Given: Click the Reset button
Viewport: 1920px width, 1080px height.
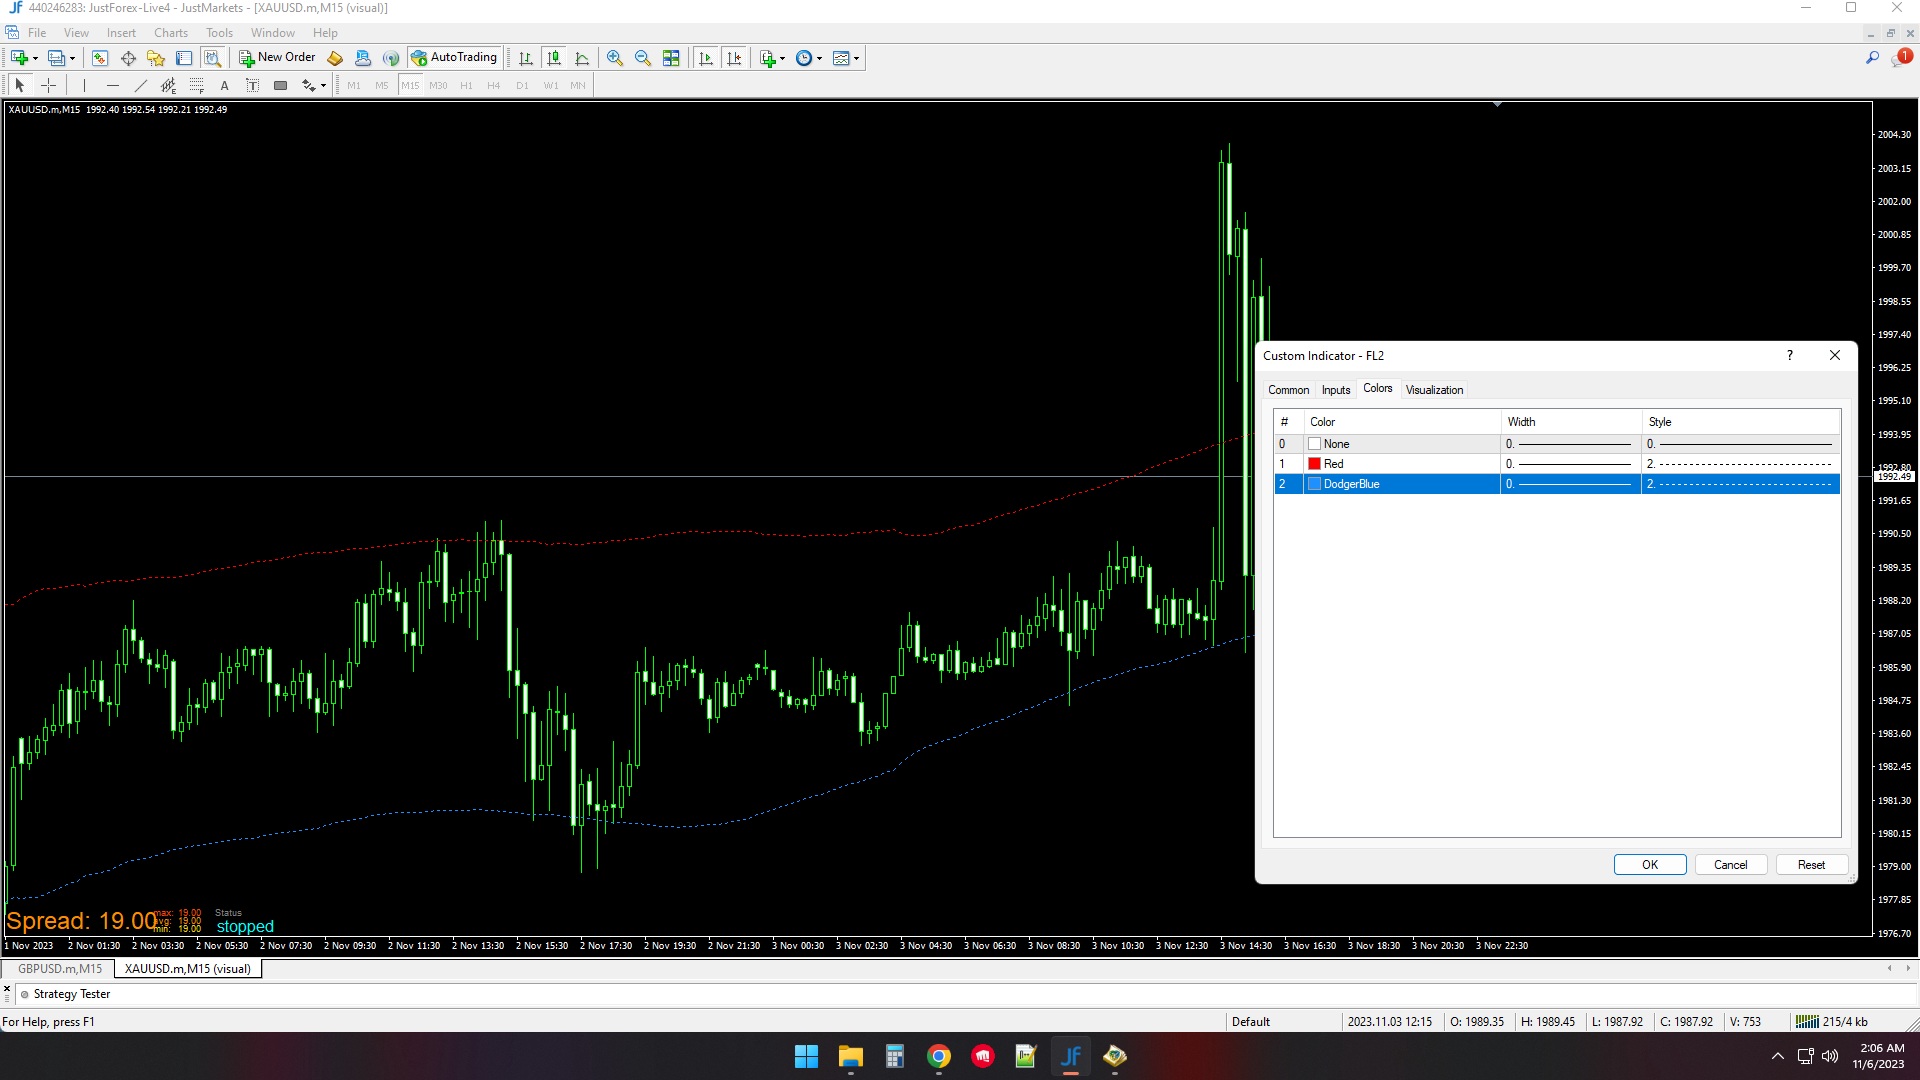Looking at the screenshot, I should pyautogui.click(x=1811, y=865).
